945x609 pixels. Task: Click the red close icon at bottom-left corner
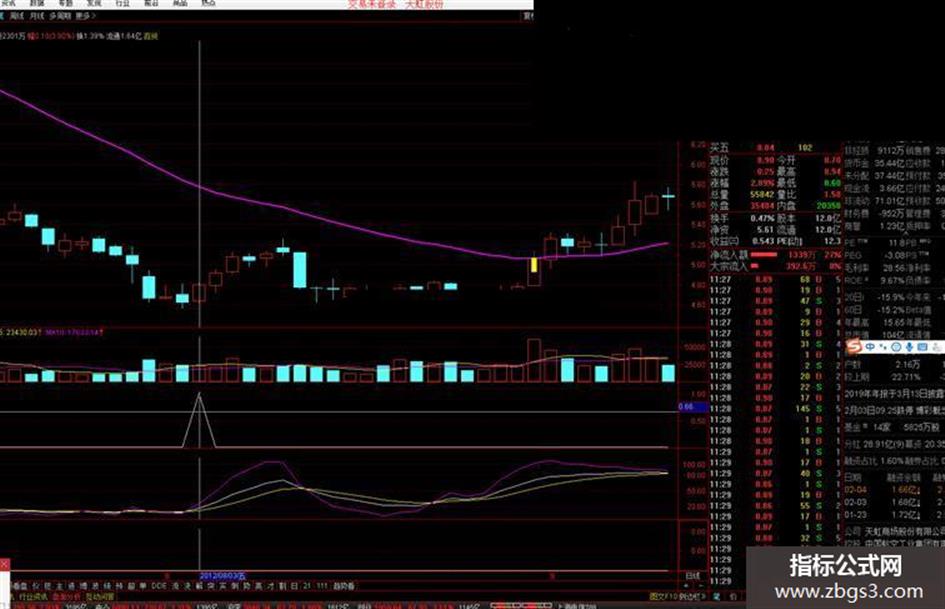coord(4,564)
